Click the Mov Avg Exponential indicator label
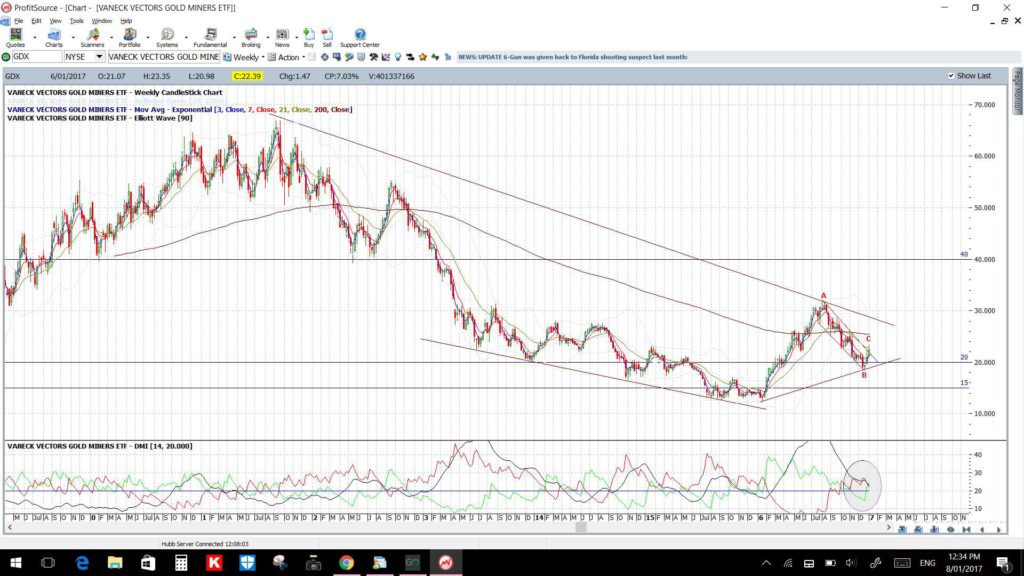 pyautogui.click(x=180, y=110)
